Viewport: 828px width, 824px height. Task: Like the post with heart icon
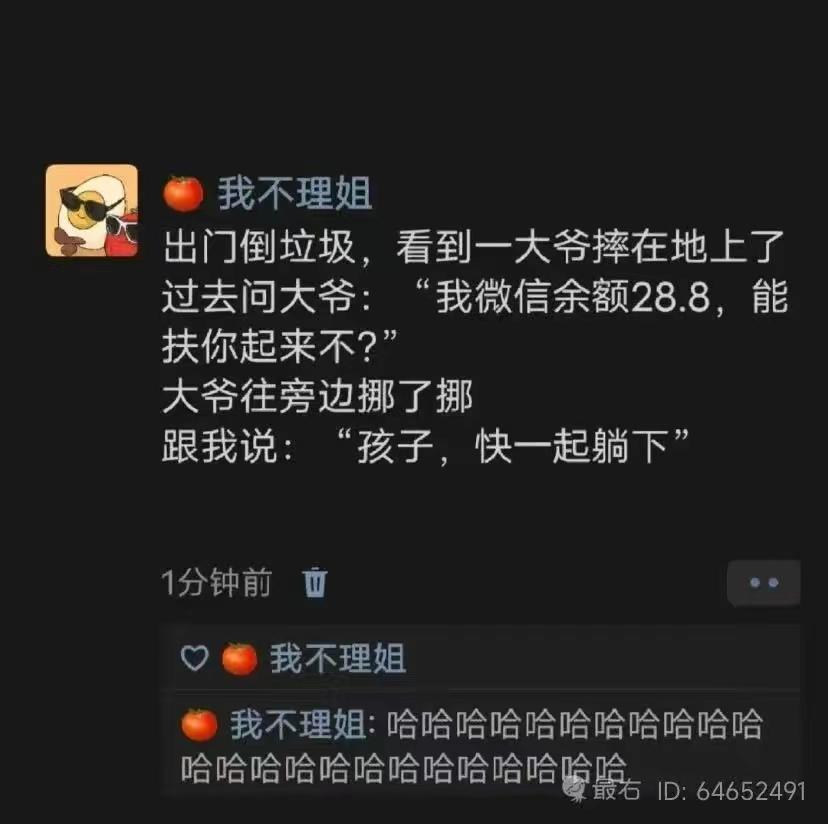coord(194,658)
